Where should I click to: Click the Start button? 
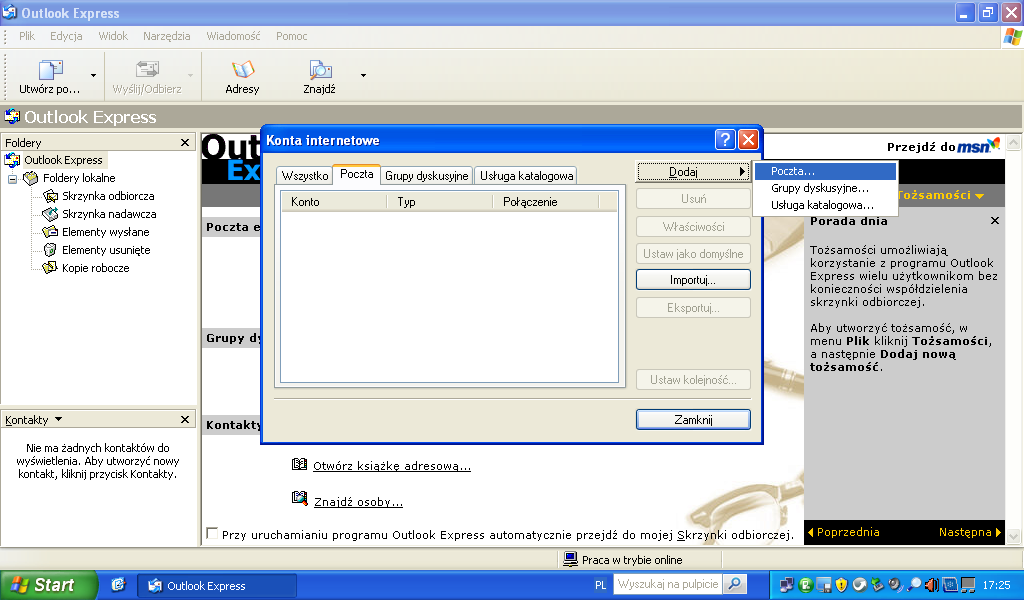(48, 585)
